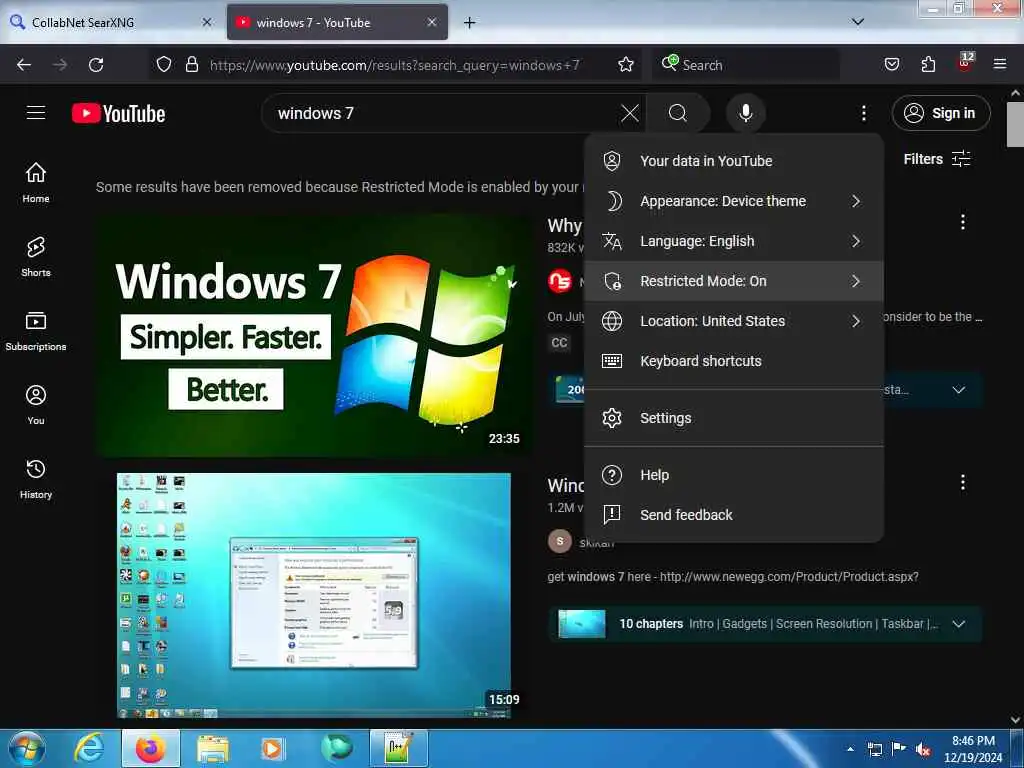Screen dimensions: 1024x768
Task: Open the 15:09 Windows 7 desktop video thumbnail
Action: 314,596
